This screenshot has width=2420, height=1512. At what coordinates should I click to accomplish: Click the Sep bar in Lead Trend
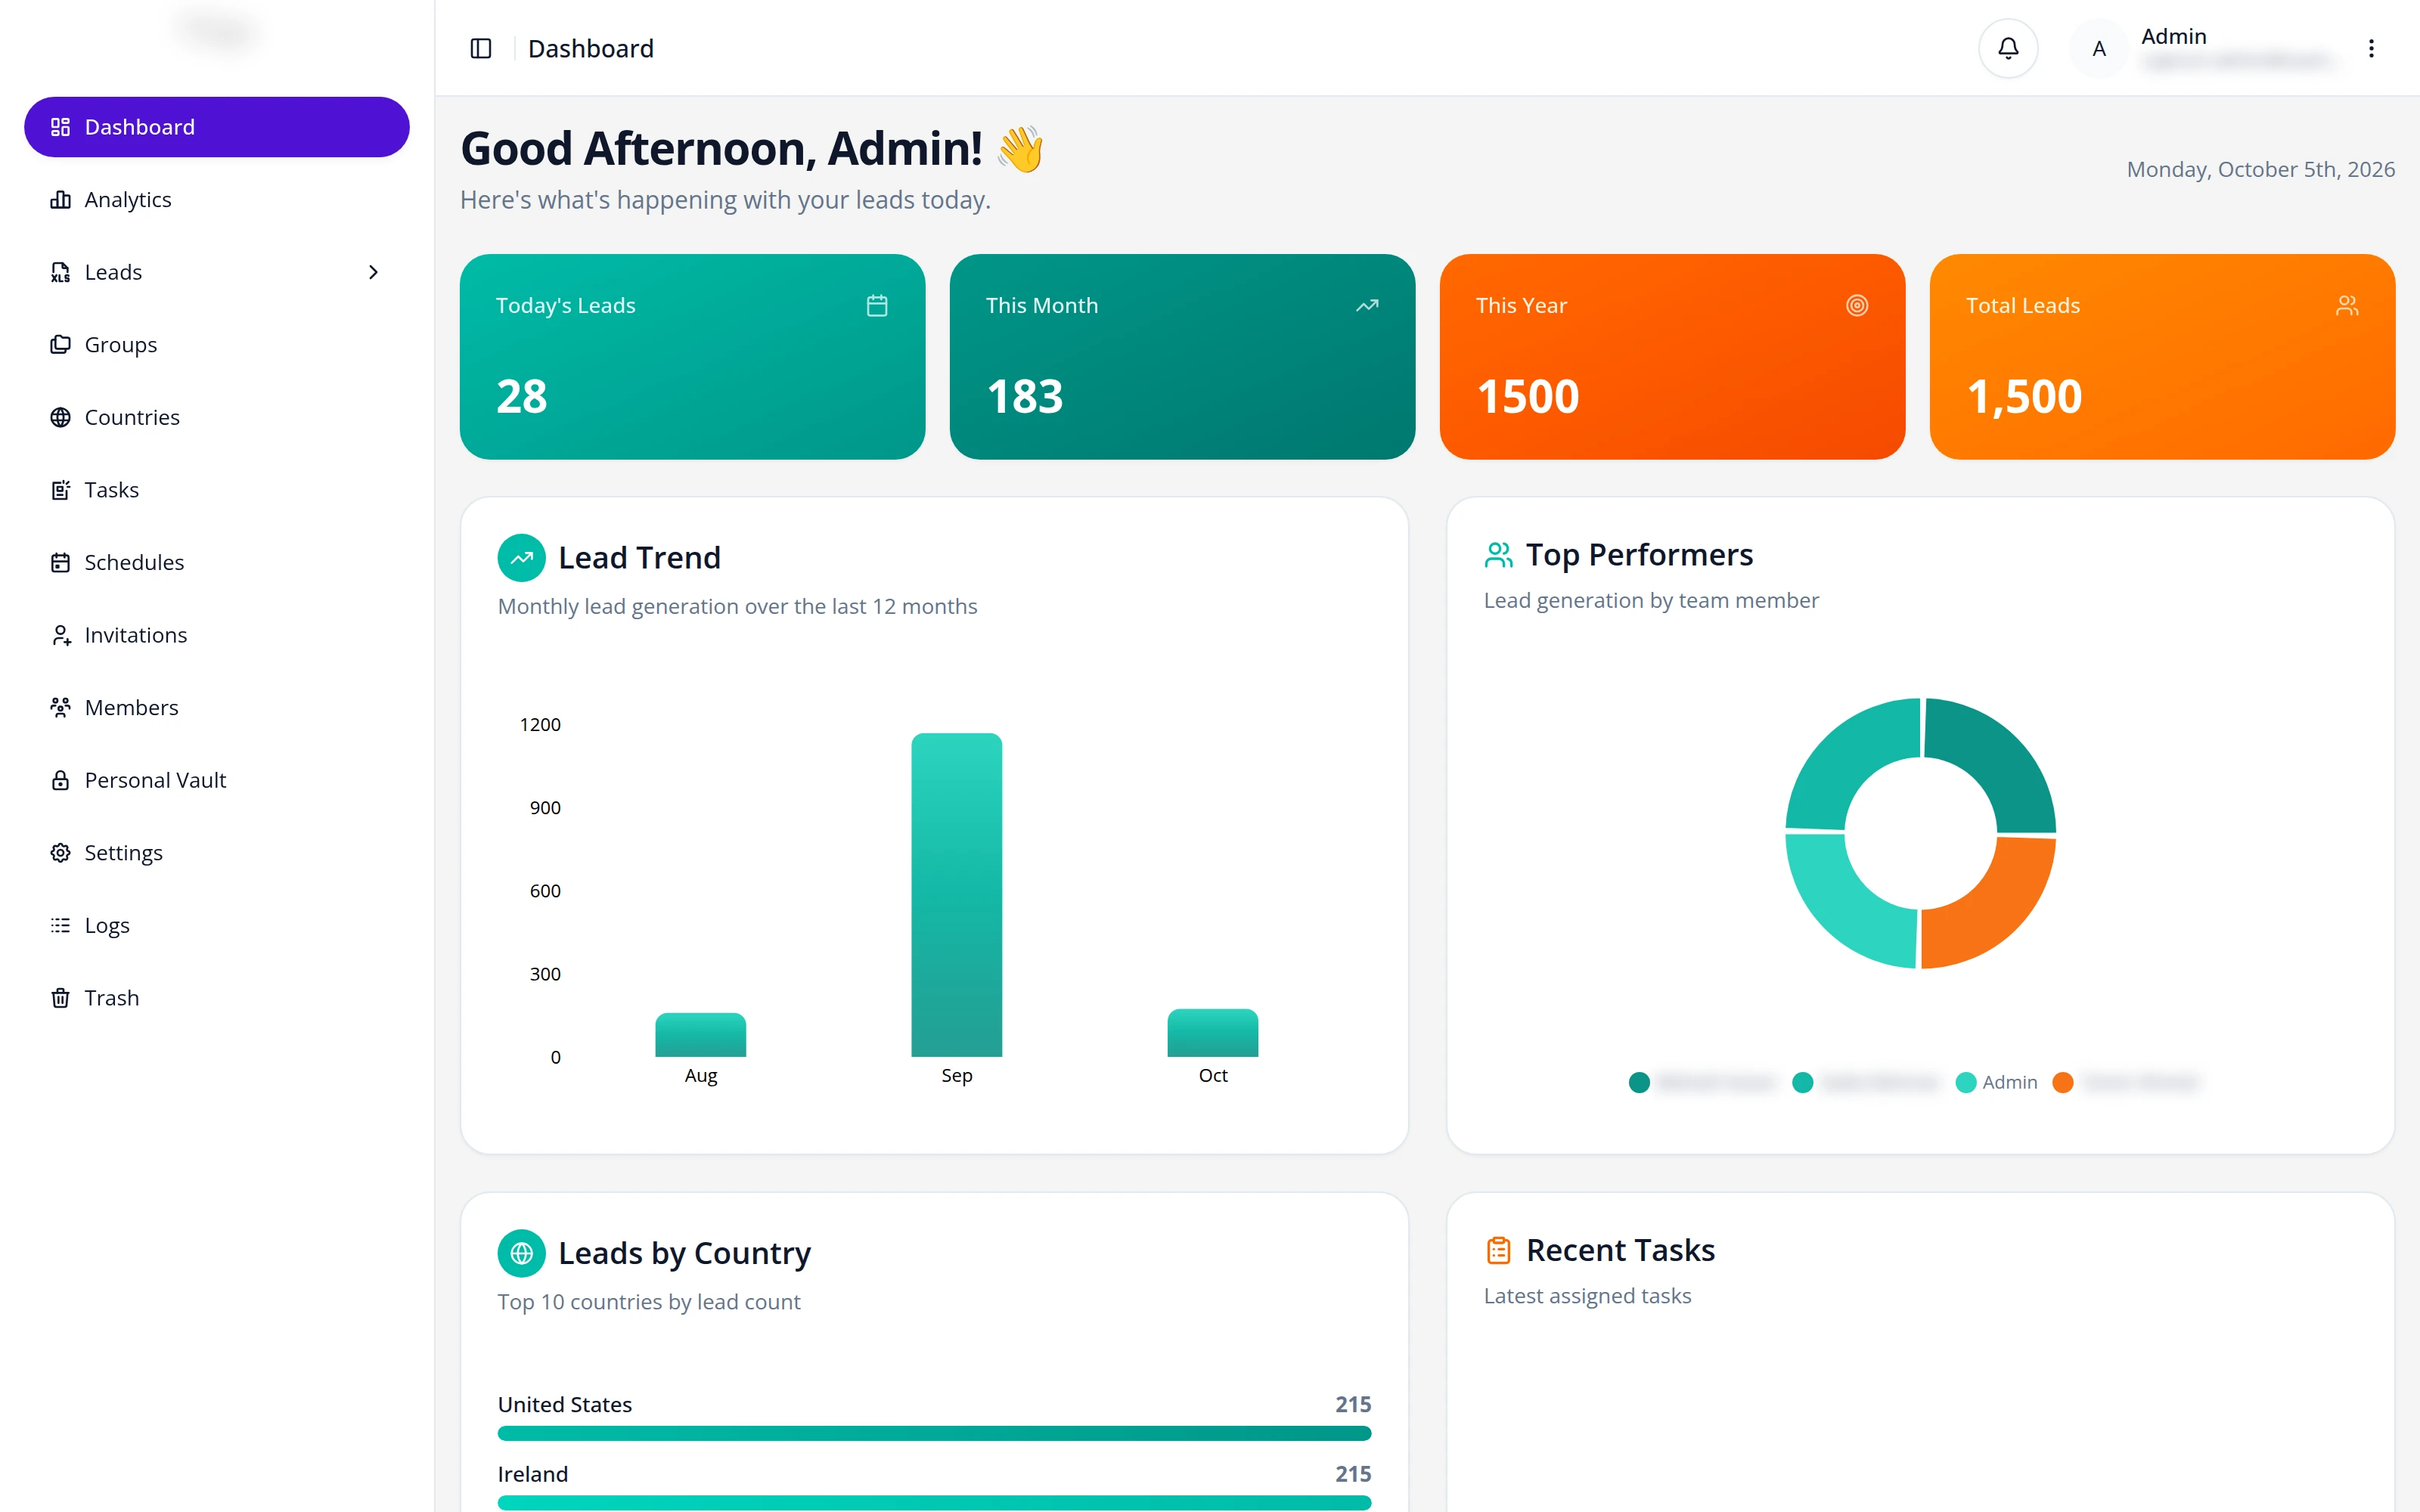[x=956, y=895]
